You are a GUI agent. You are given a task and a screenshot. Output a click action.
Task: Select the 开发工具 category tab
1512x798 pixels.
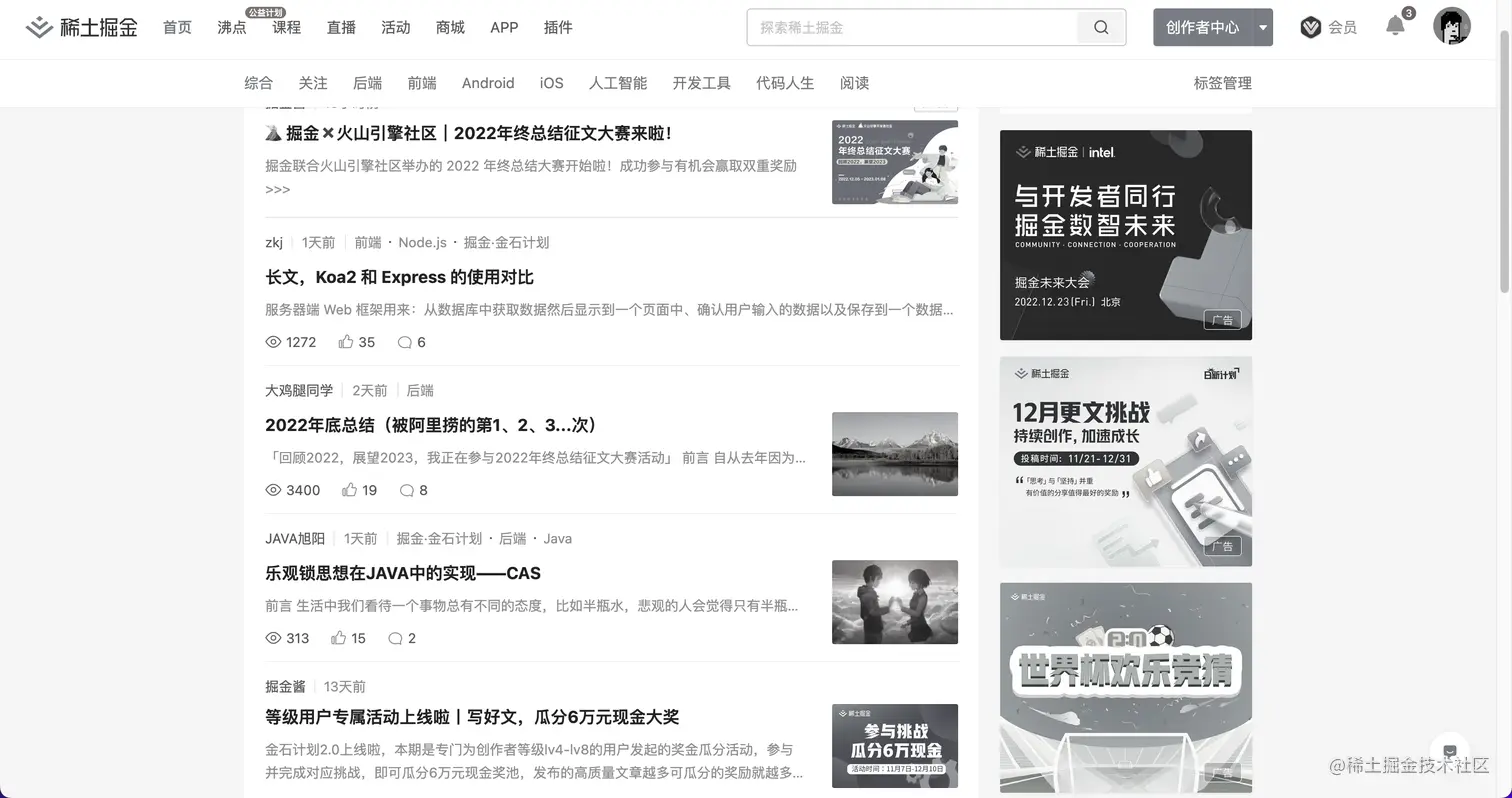[x=702, y=83]
